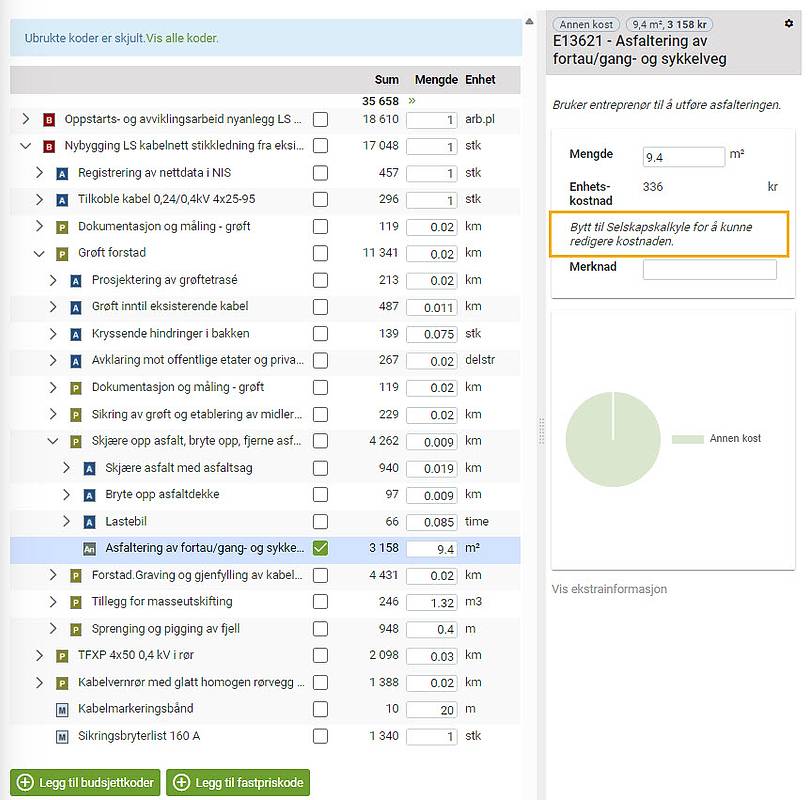
Task: Tick checkbox for Kabelmarkeringsbånd row
Action: 320,709
